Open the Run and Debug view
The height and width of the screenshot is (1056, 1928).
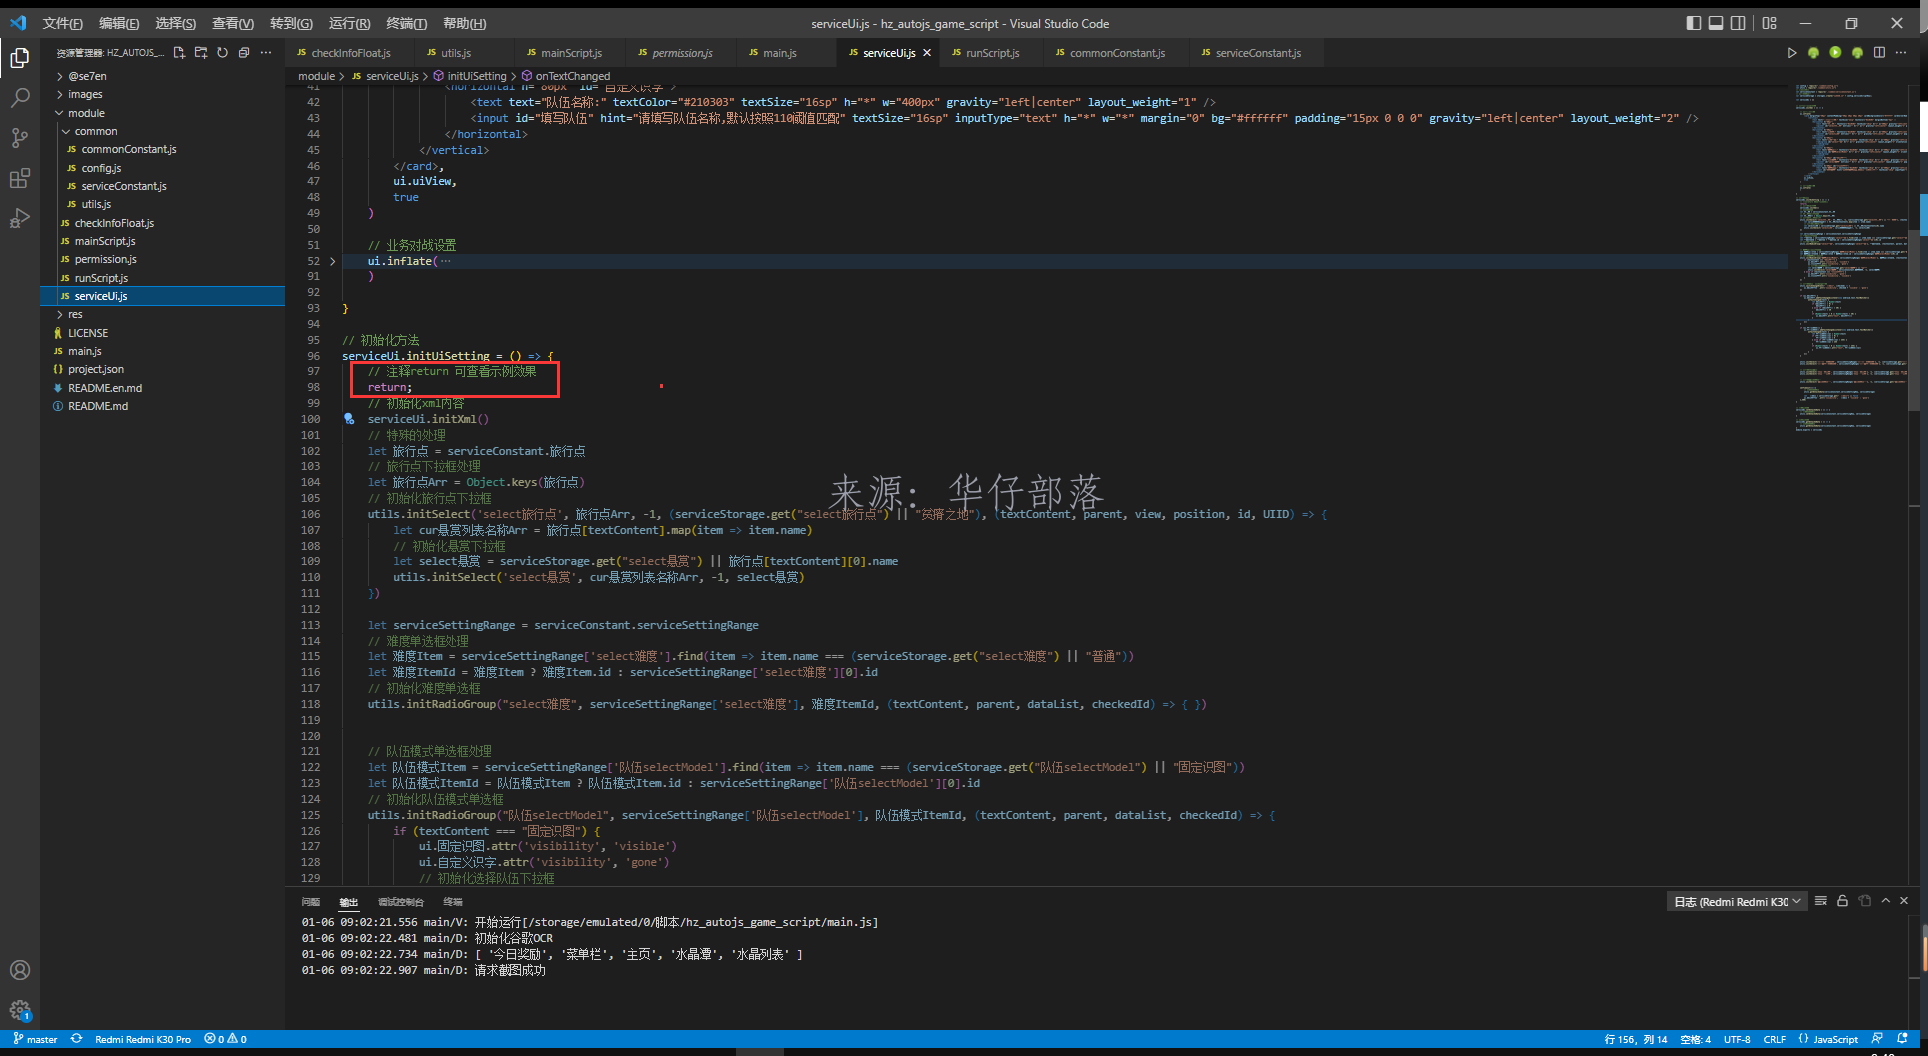pos(19,218)
